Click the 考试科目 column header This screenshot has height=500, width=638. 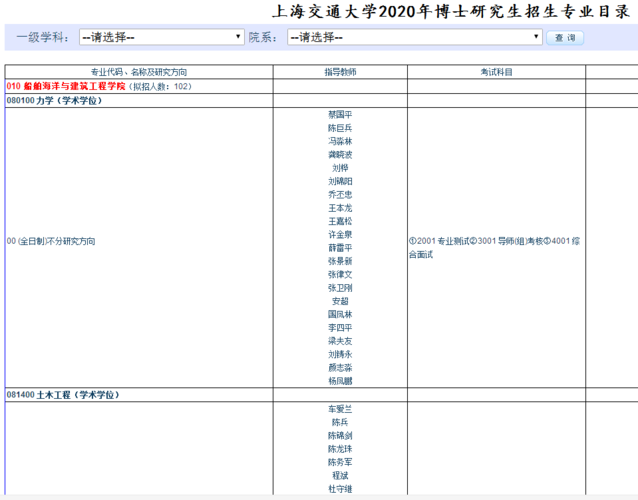click(x=496, y=72)
